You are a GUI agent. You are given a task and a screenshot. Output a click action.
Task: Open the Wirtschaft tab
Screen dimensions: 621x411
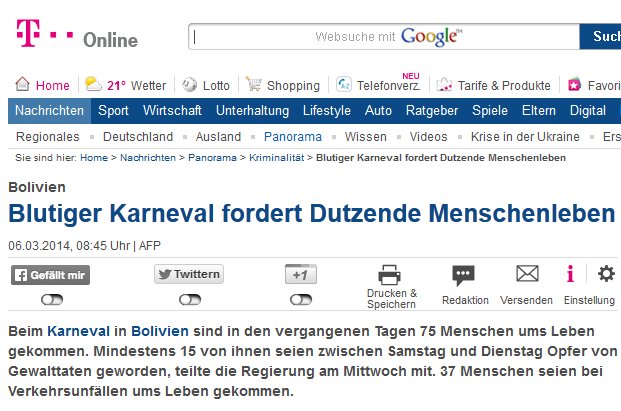172,110
